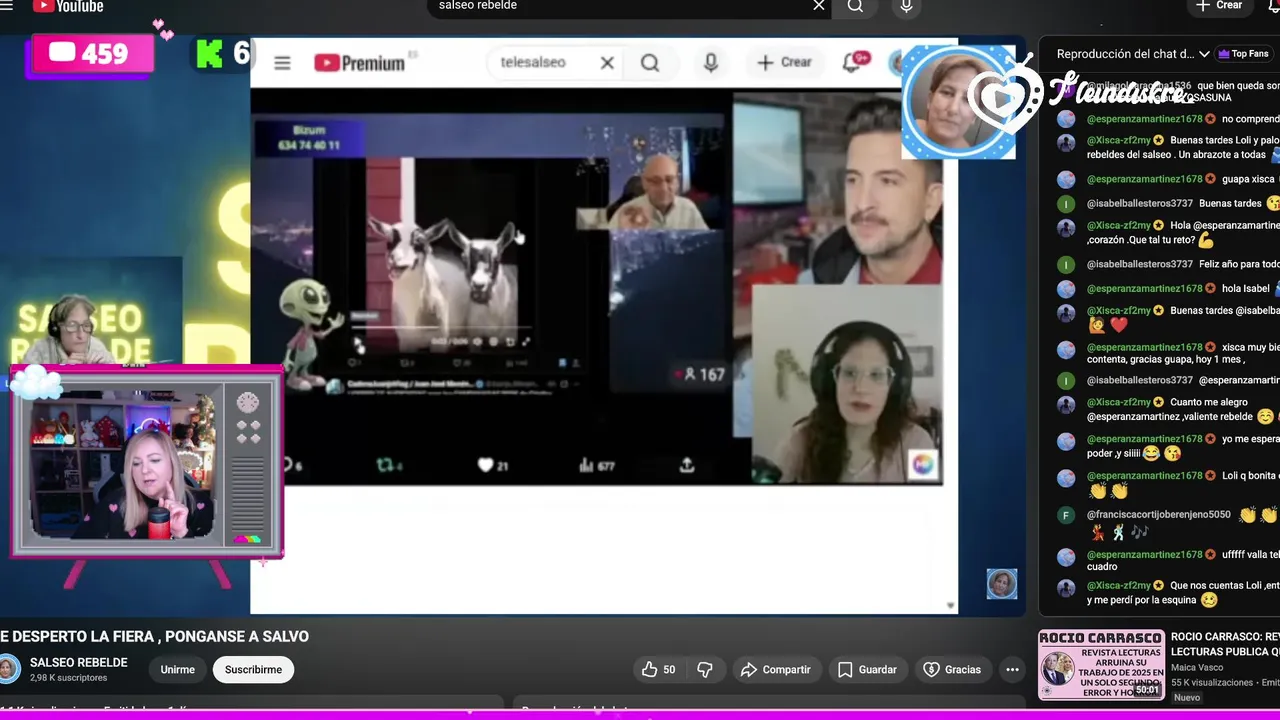
Task: Click the SALSEO REBELDE channel avatar
Action: click(x=9, y=669)
